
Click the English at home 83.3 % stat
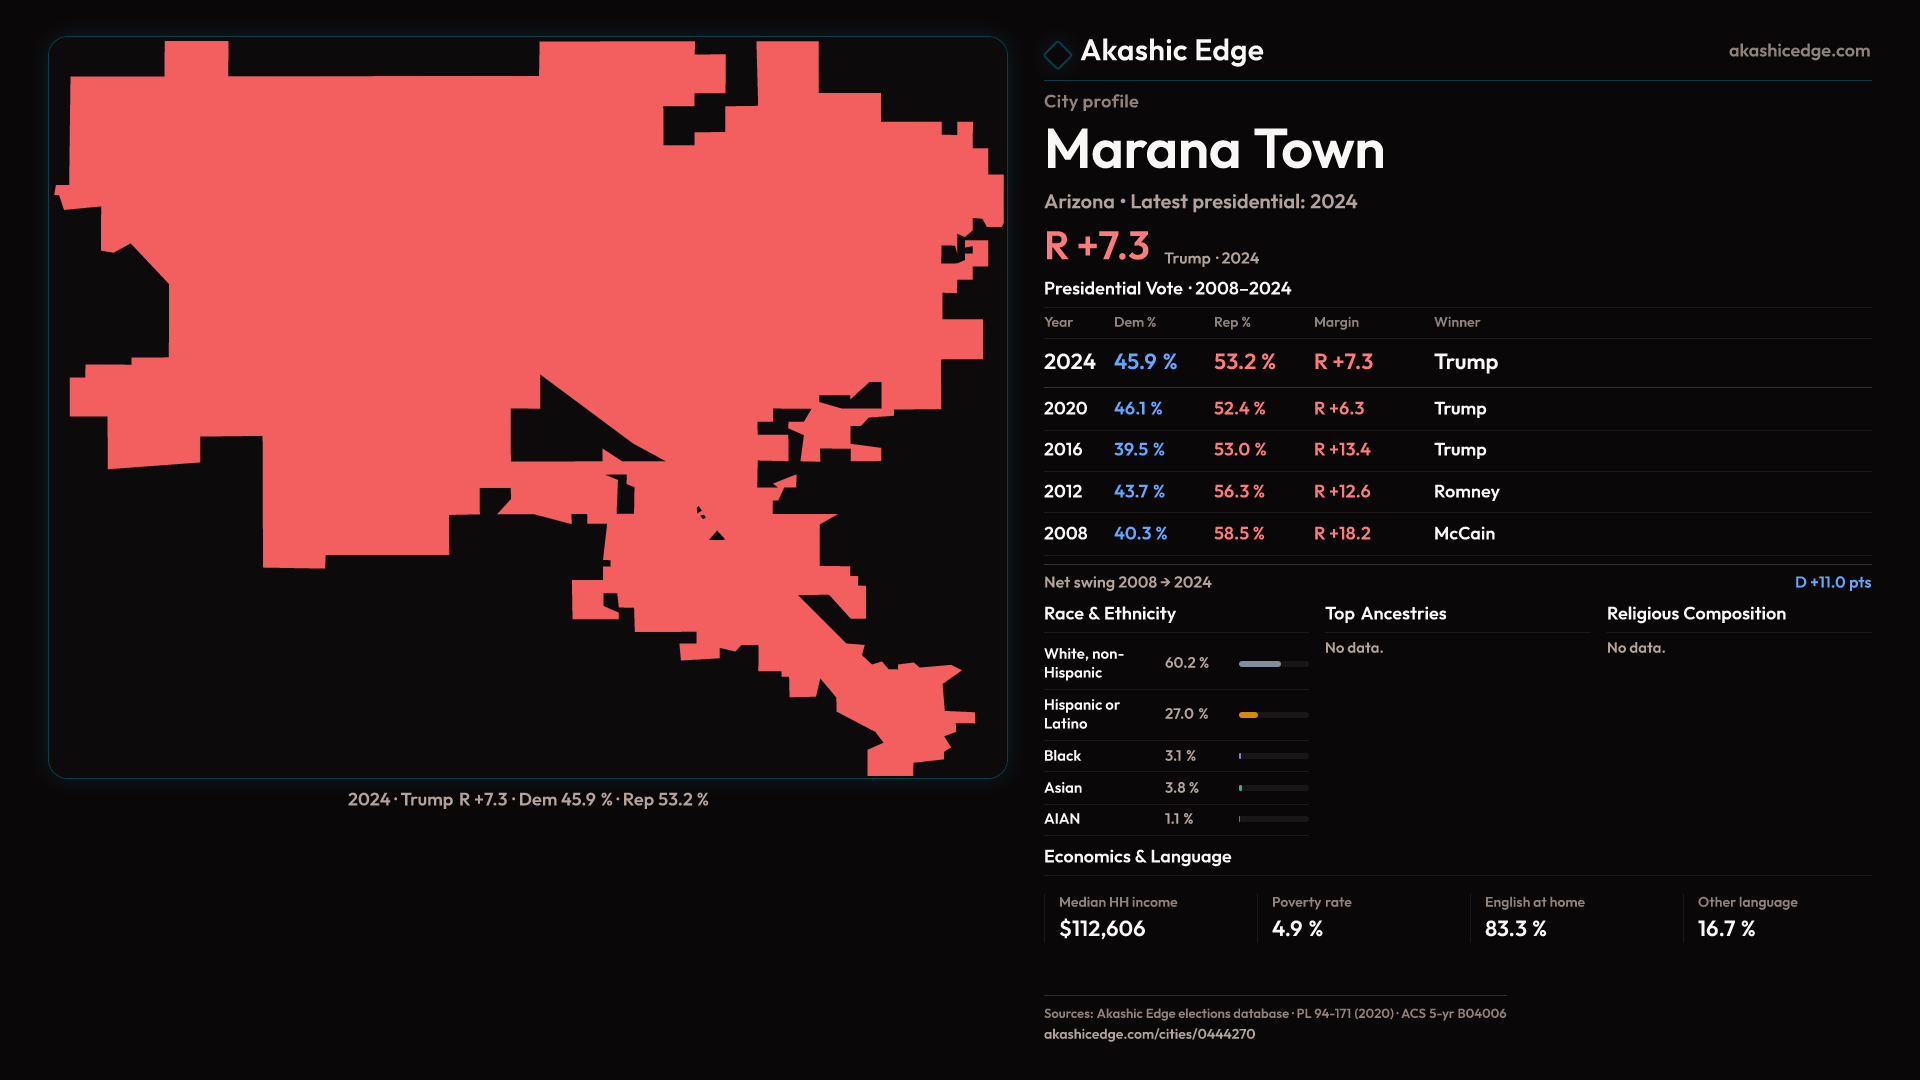click(x=1515, y=929)
